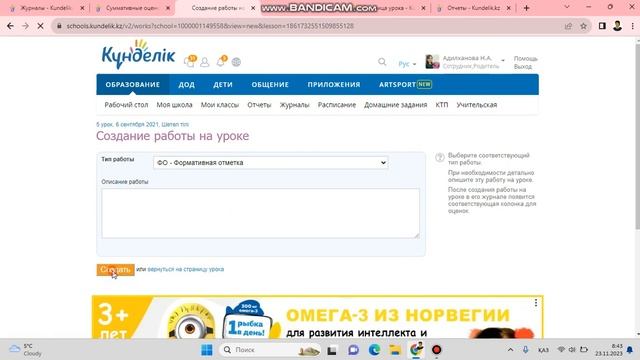640x360 pixels.
Task: Go to Учительская submenu
Action: [477, 105]
